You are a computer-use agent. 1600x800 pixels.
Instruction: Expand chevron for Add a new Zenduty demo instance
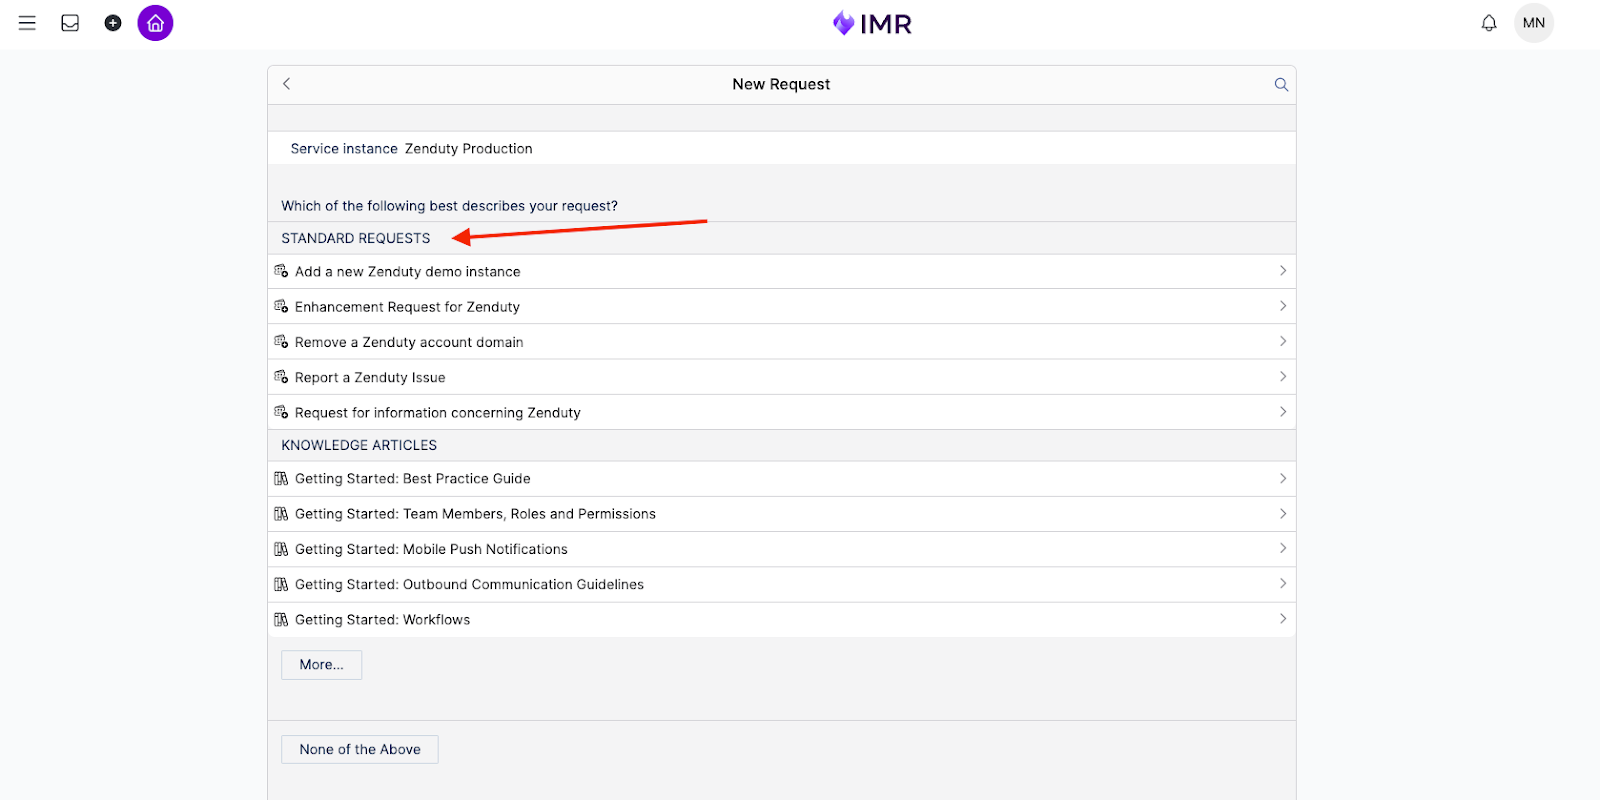point(1283,271)
